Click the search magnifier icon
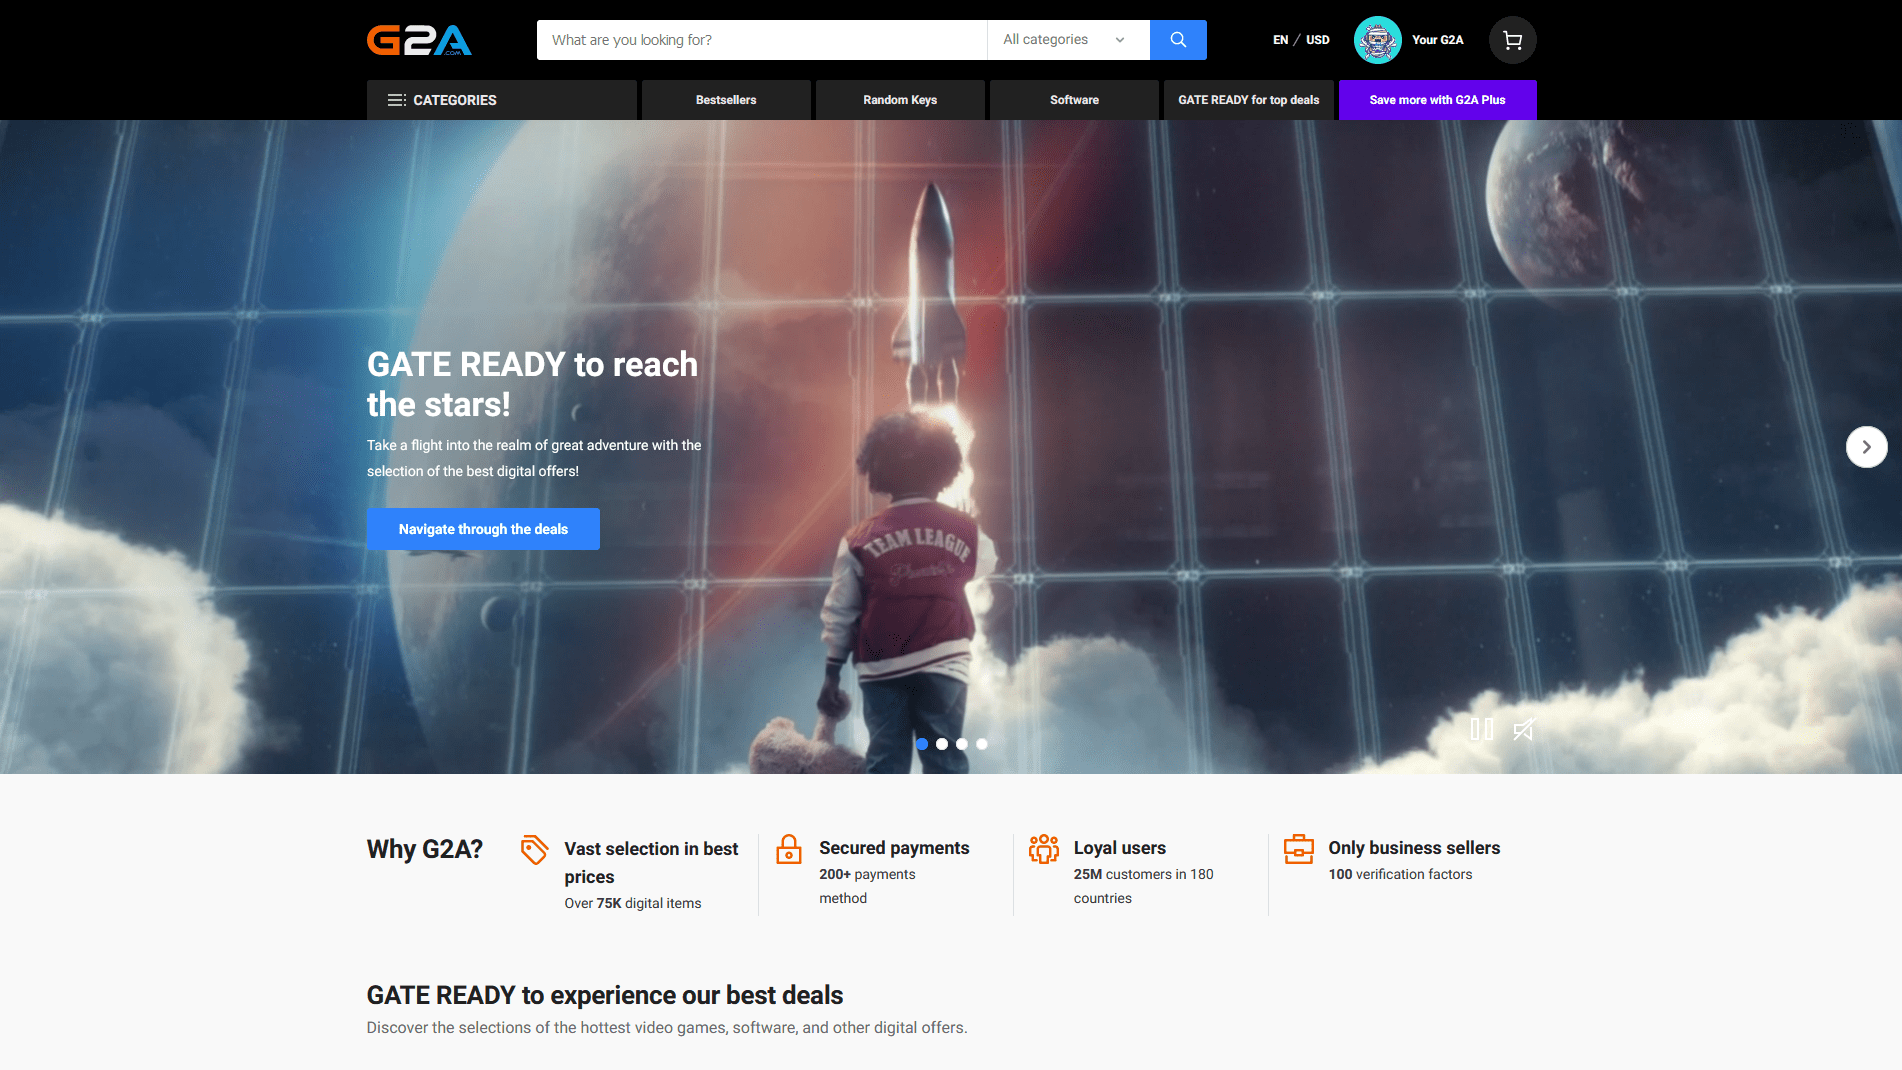Image resolution: width=1902 pixels, height=1070 pixels. (1178, 40)
